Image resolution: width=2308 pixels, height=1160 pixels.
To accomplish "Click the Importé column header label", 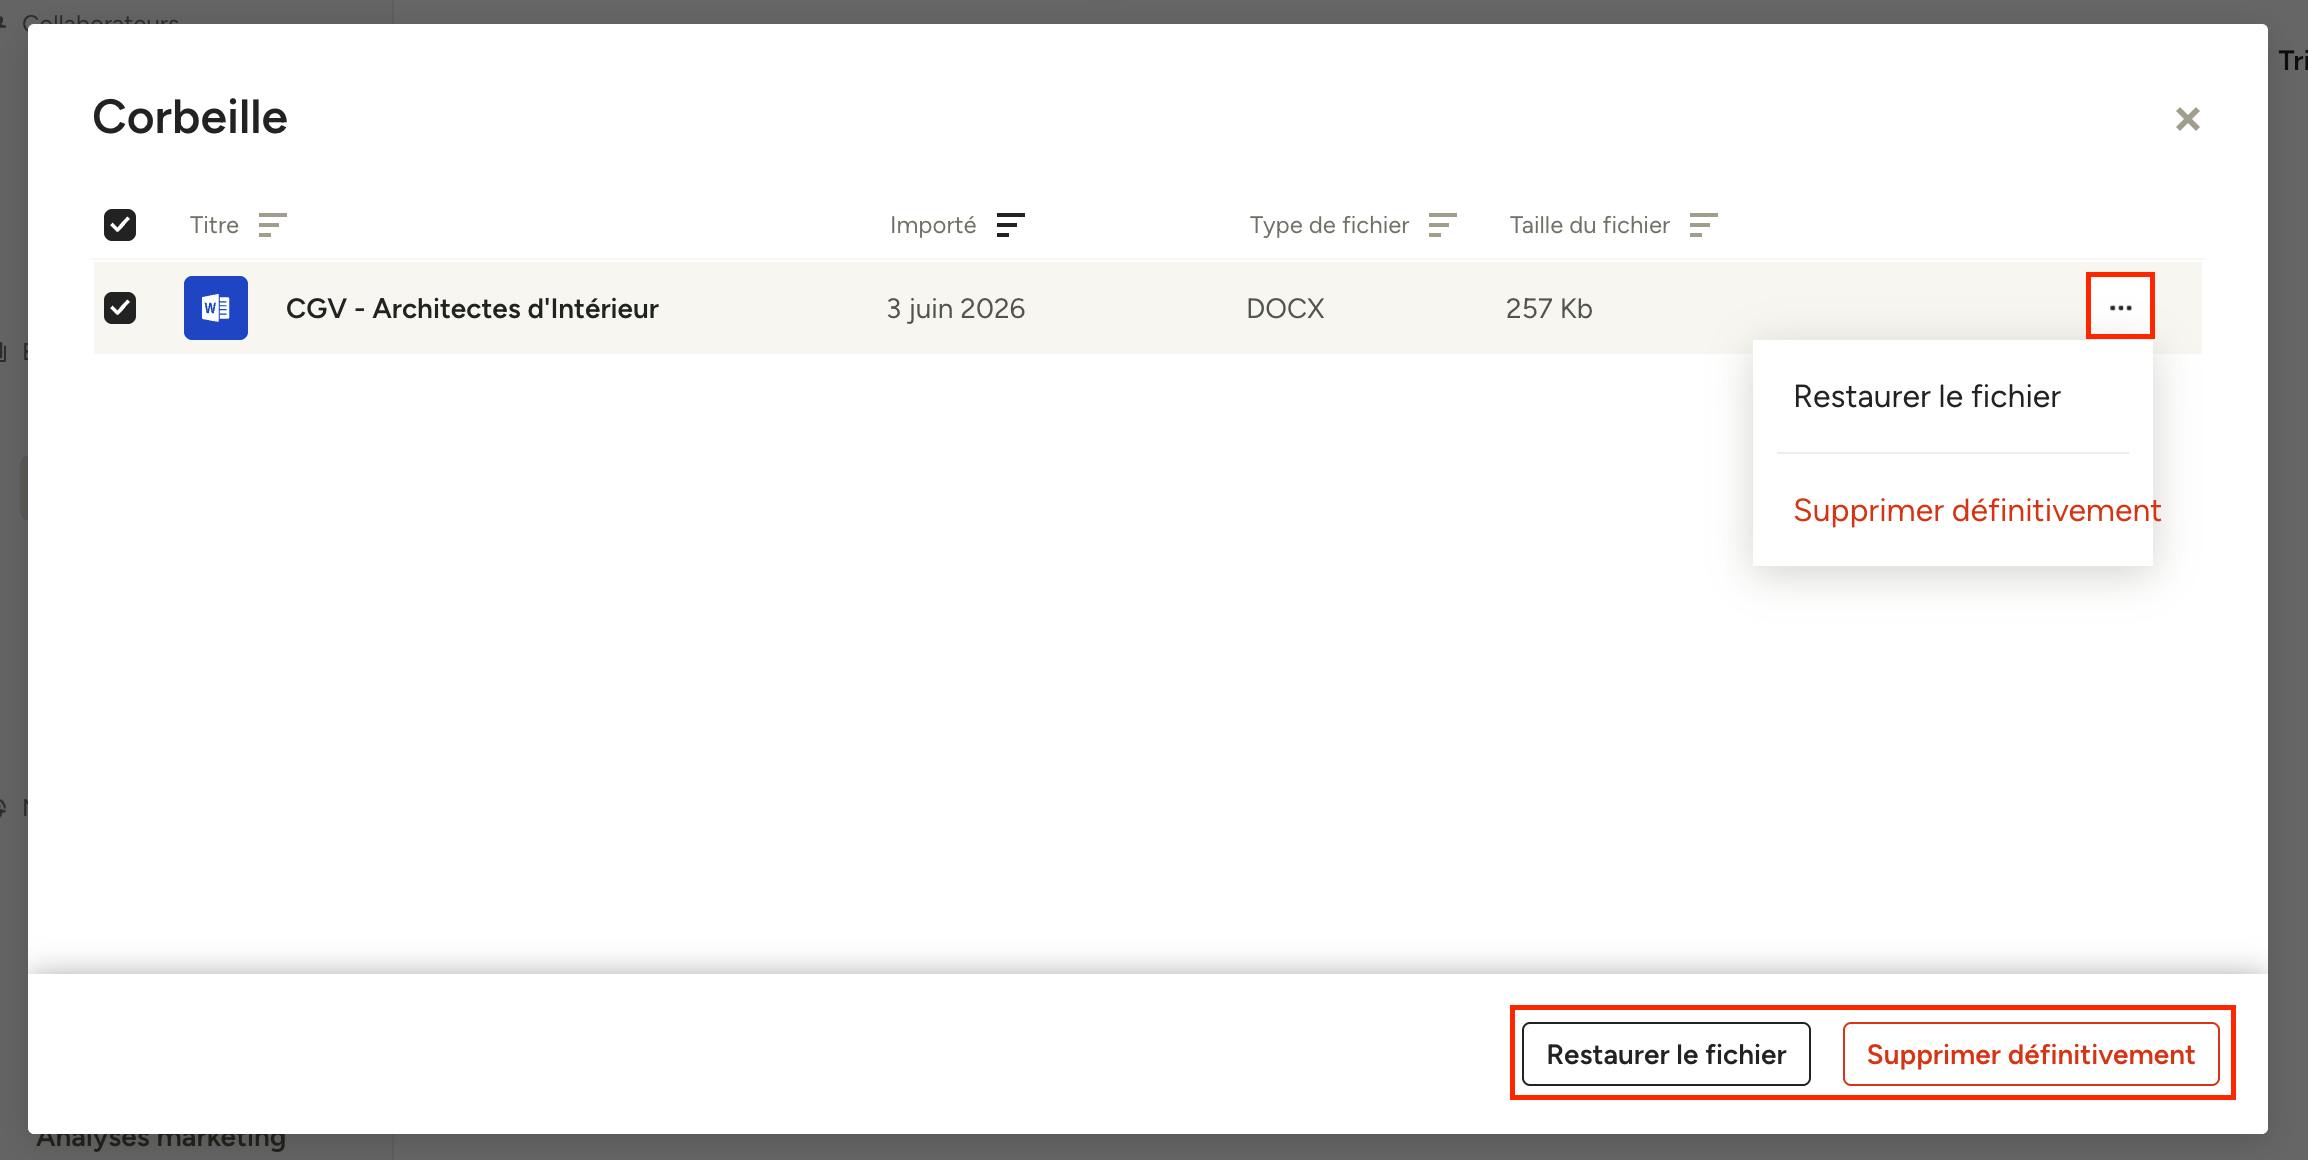I will [x=933, y=225].
